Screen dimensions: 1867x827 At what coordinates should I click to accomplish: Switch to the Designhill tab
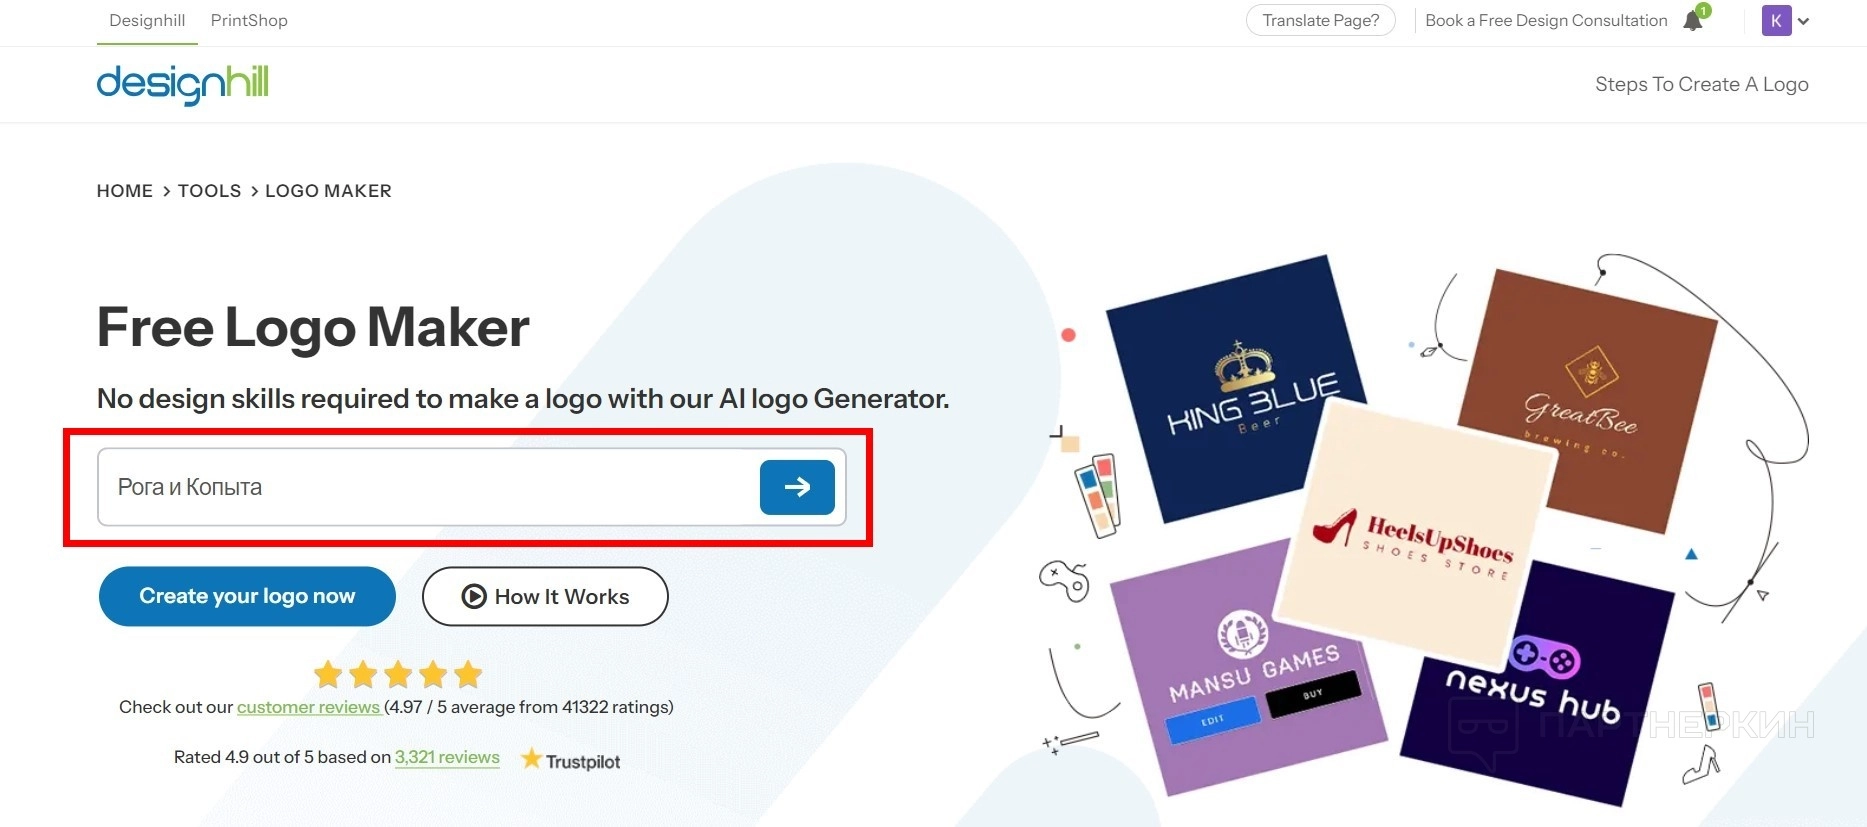(x=147, y=20)
